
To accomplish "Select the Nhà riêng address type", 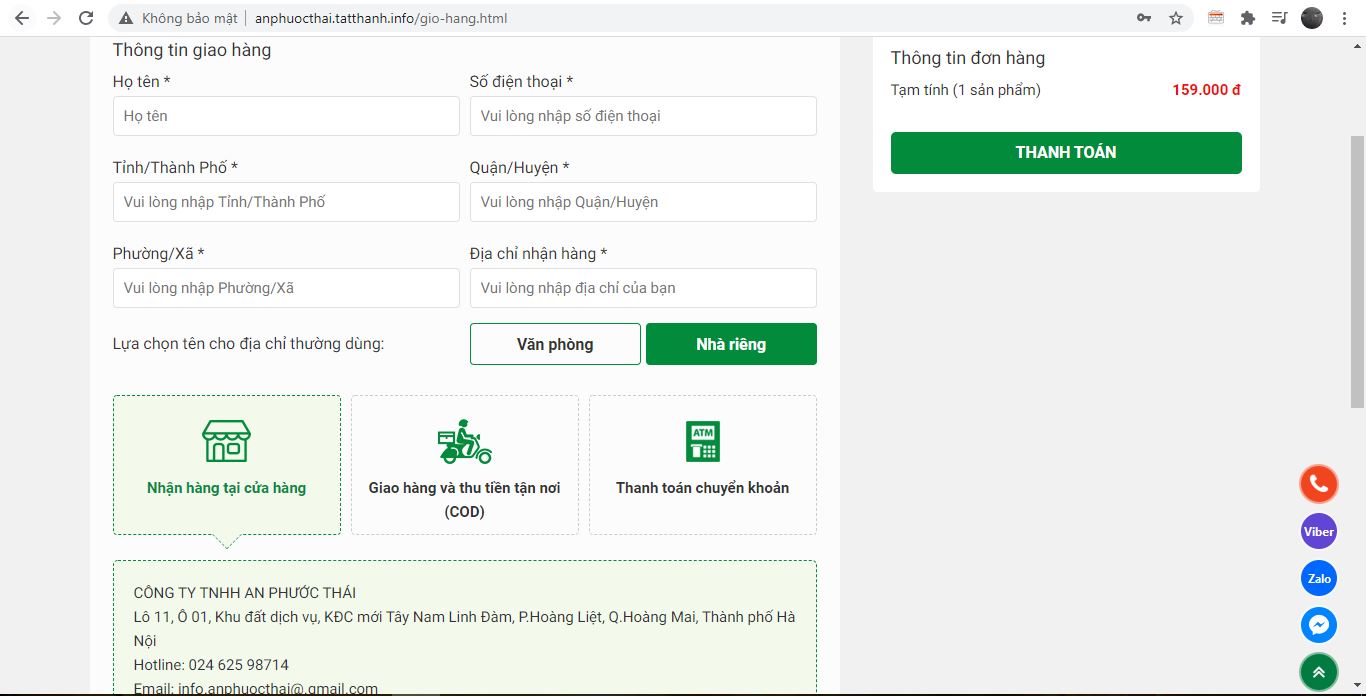I will [x=731, y=344].
